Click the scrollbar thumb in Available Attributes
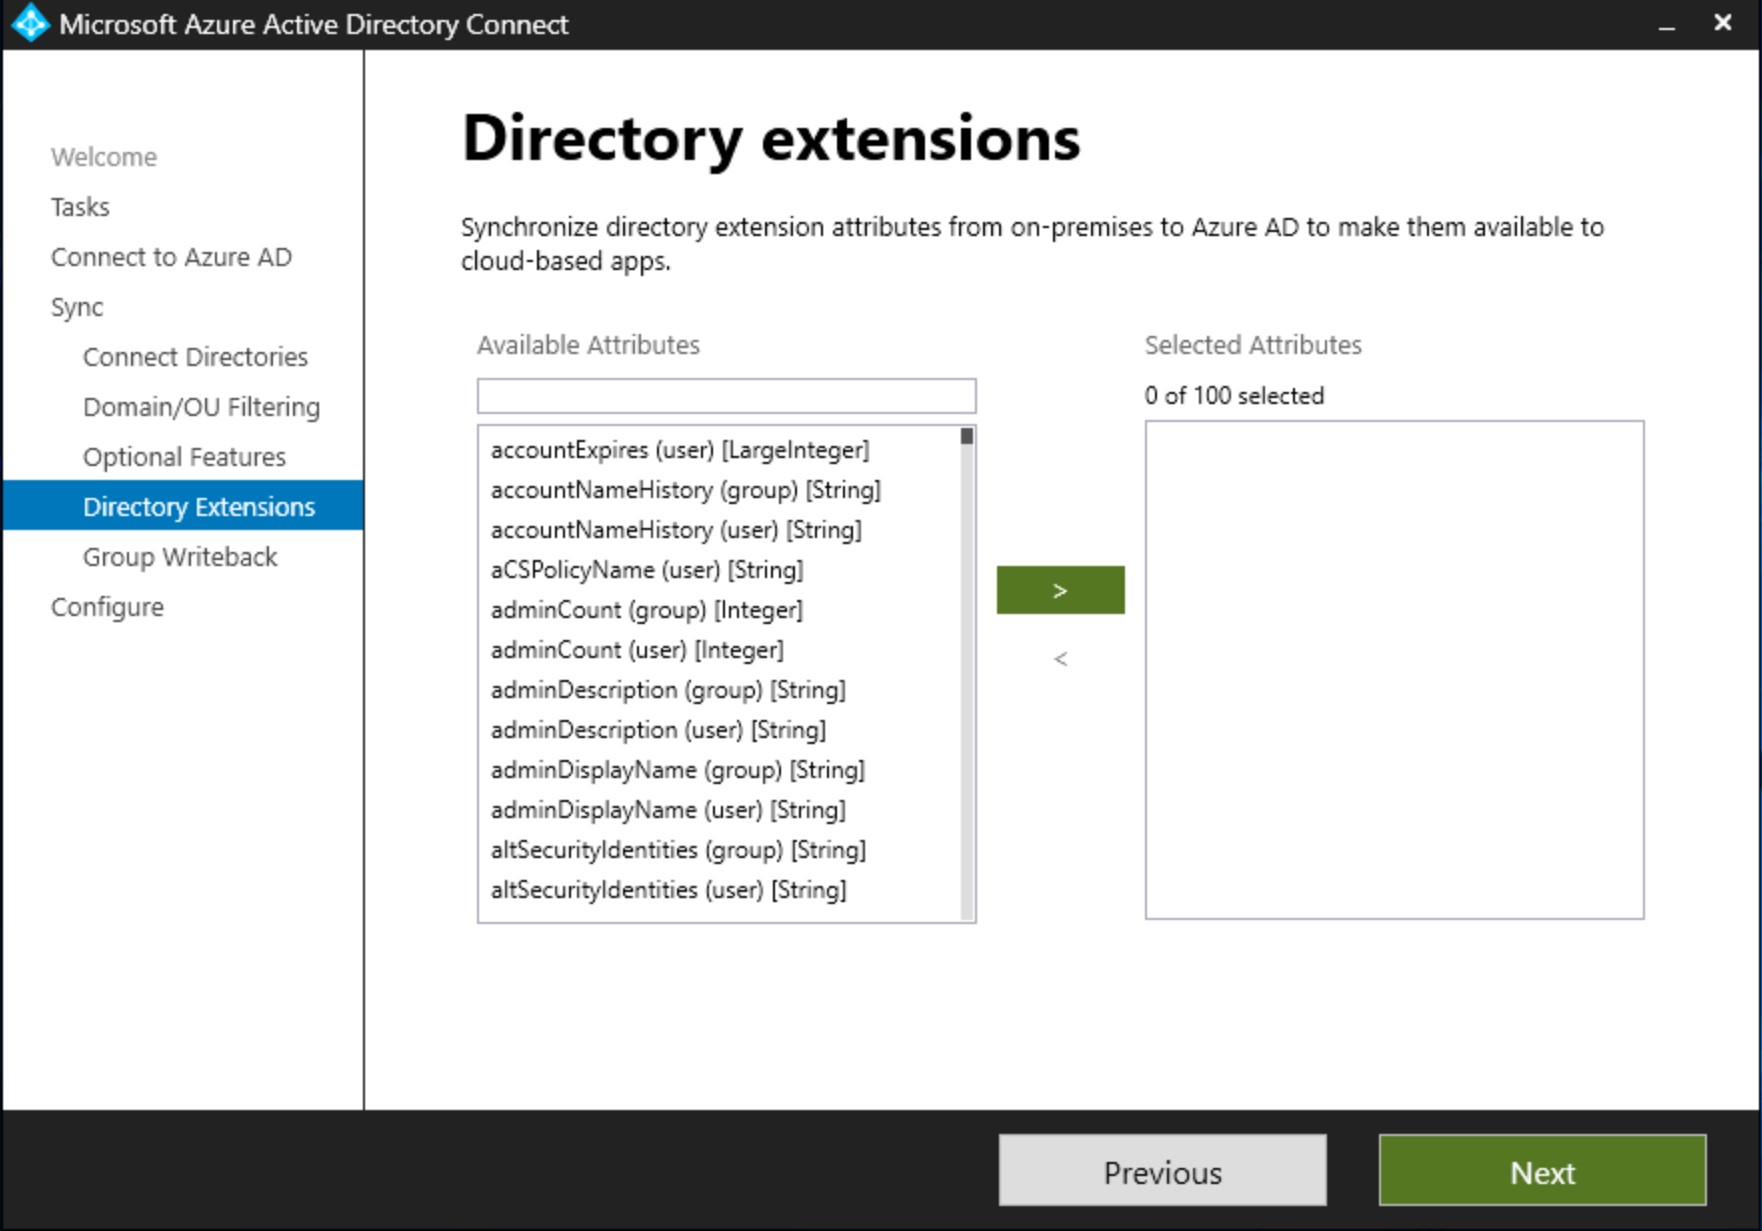Screen dimensions: 1762x1231 965,437
